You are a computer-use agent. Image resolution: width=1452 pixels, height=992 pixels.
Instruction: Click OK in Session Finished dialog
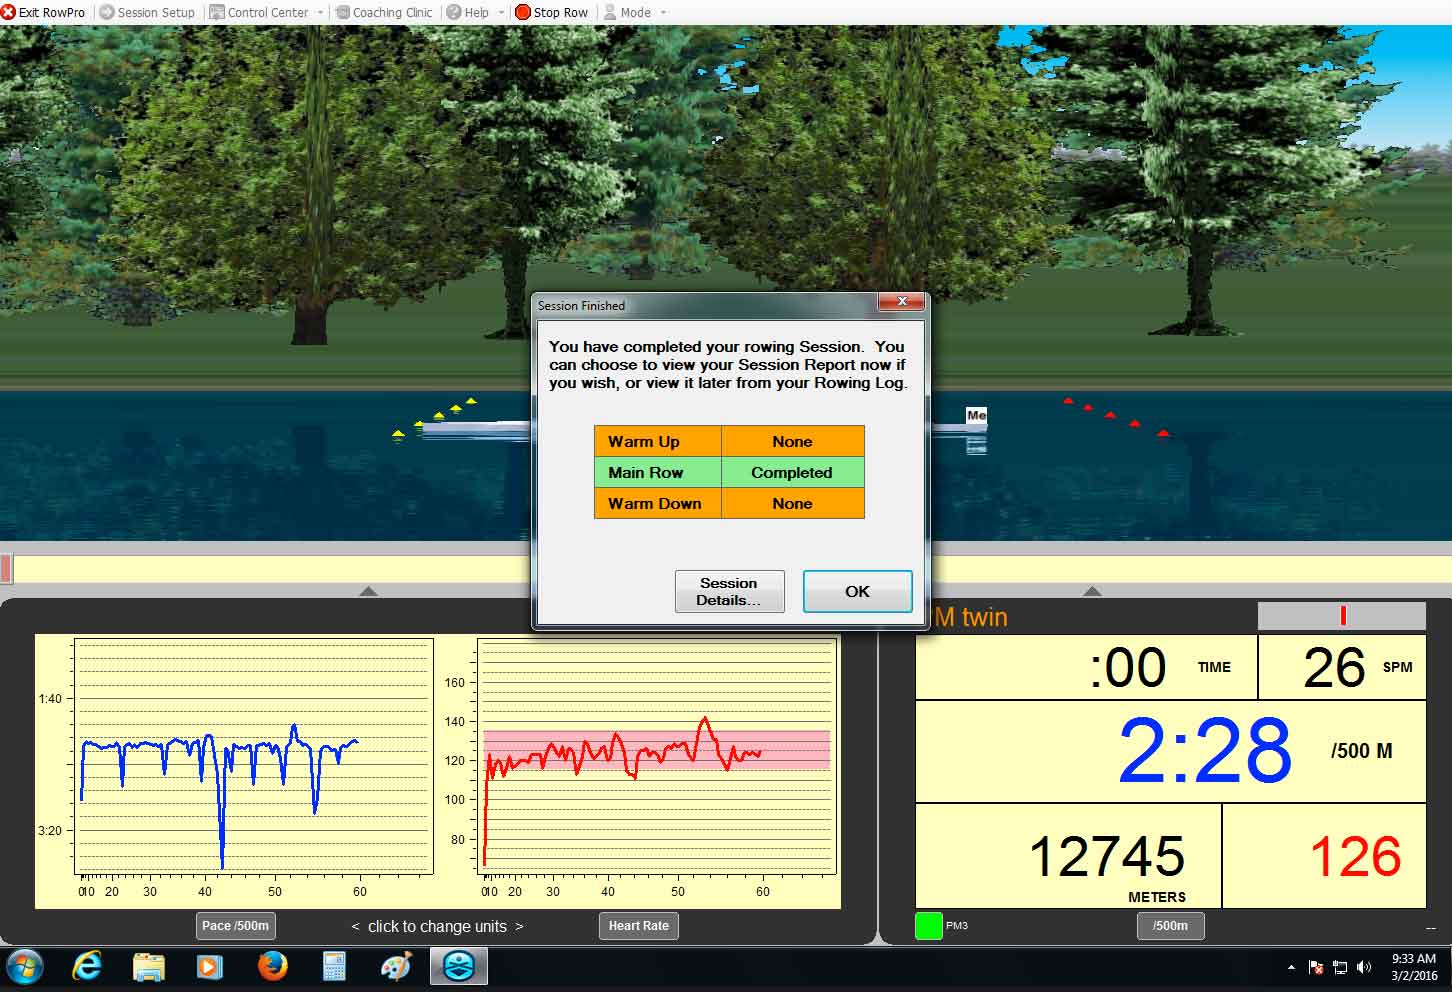coord(857,591)
